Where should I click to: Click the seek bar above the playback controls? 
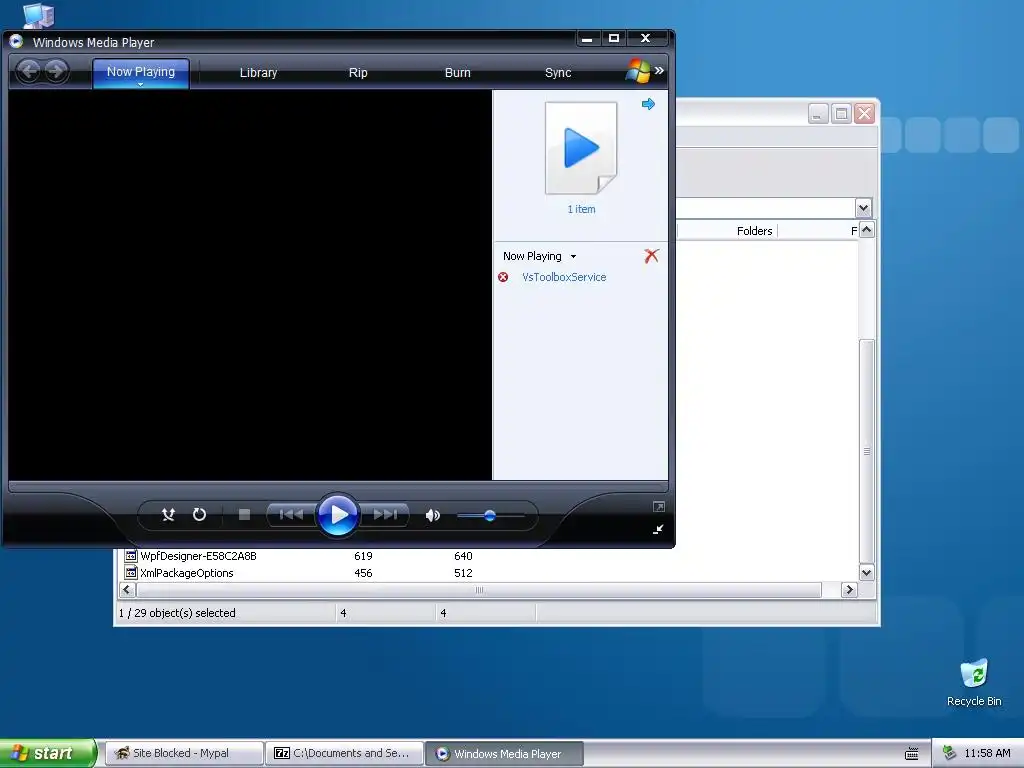tap(338, 487)
